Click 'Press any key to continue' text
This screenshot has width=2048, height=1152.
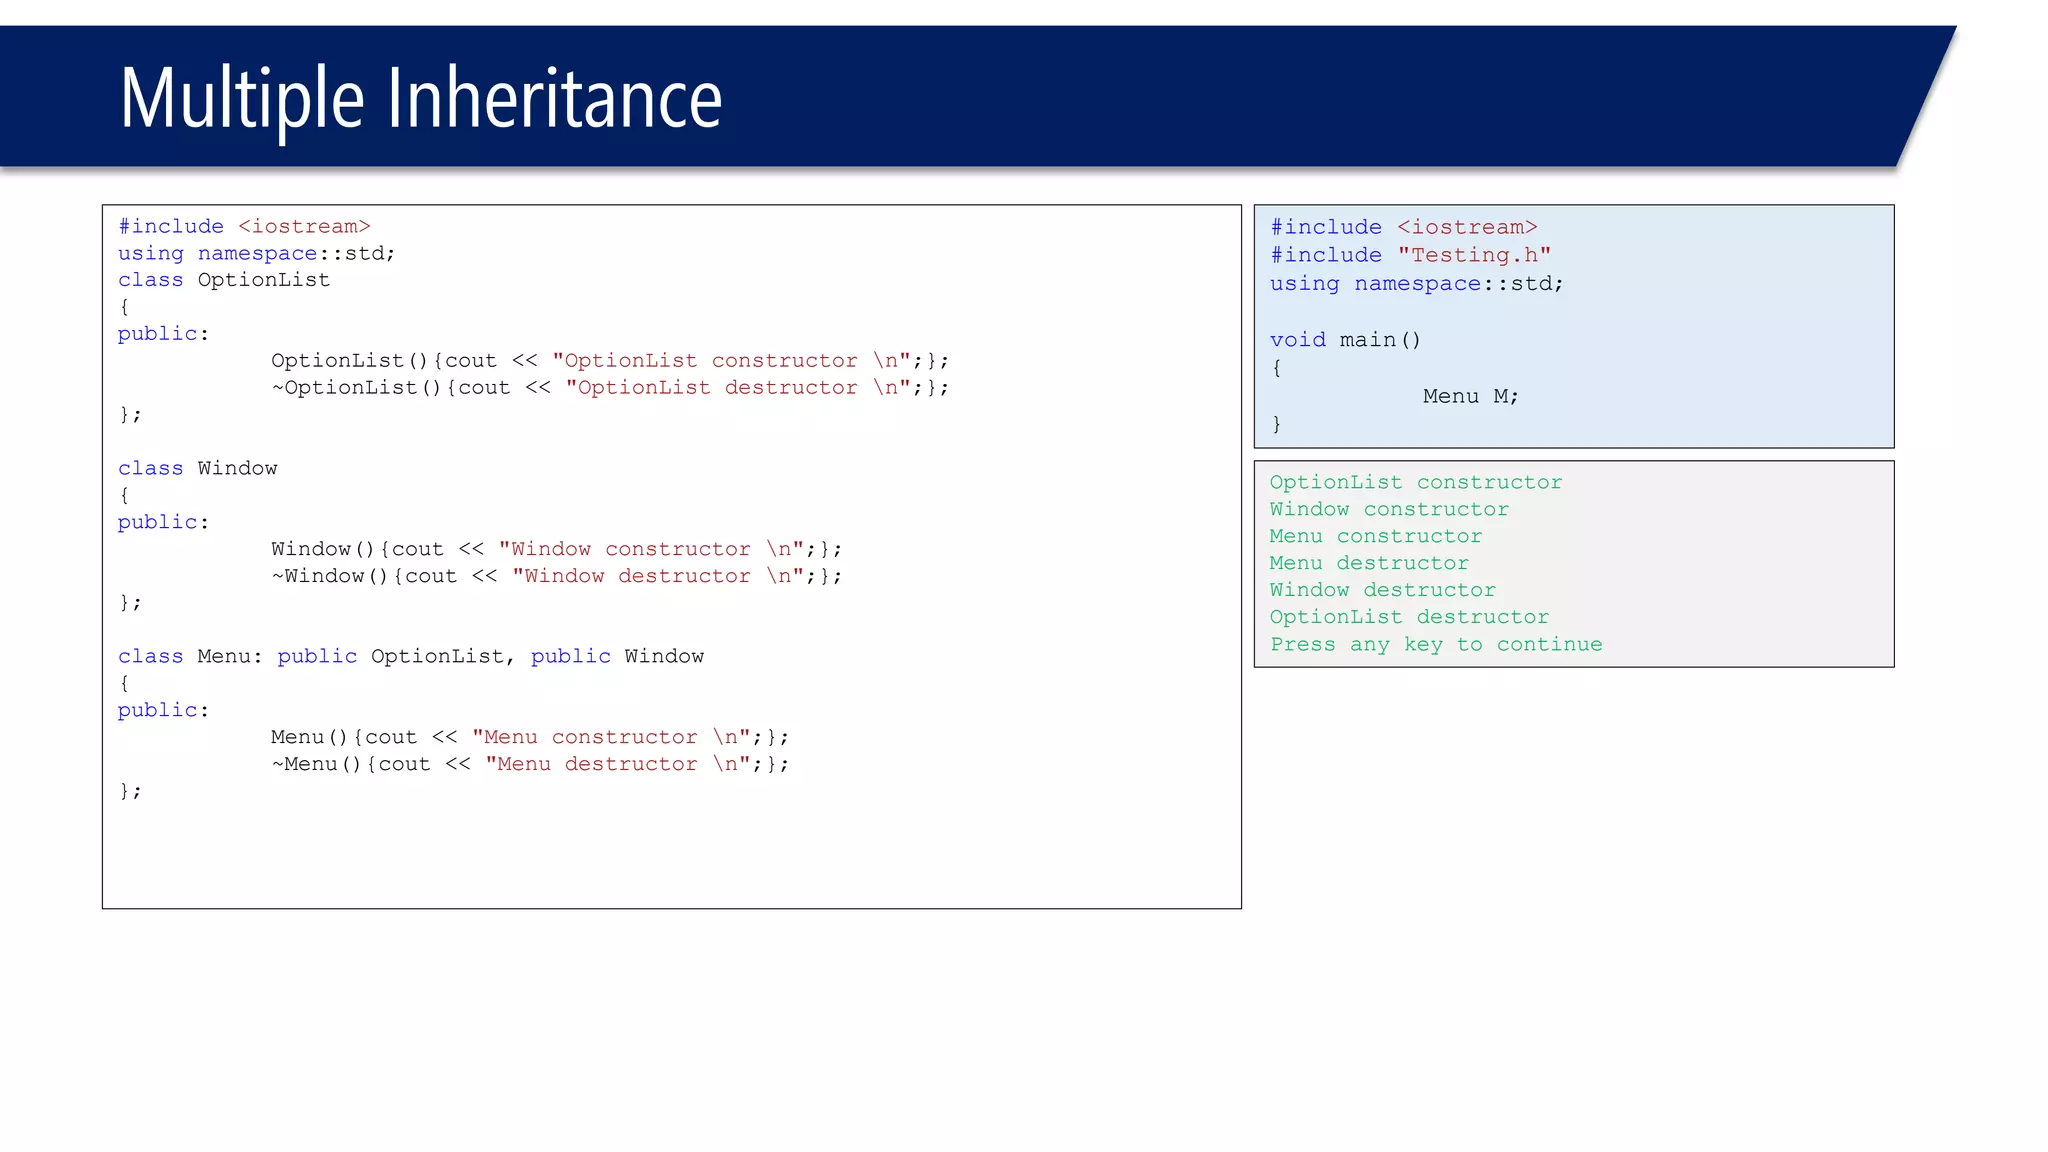click(x=1436, y=645)
